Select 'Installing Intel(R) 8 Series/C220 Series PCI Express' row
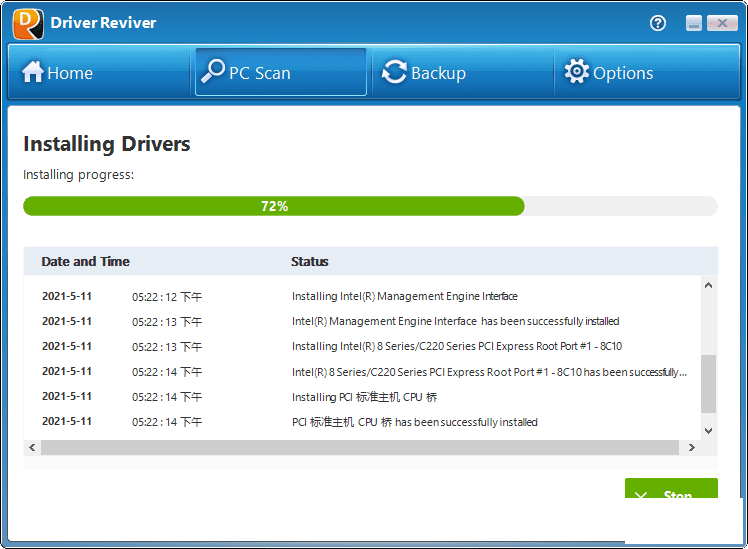This screenshot has width=748, height=549. tap(363, 346)
